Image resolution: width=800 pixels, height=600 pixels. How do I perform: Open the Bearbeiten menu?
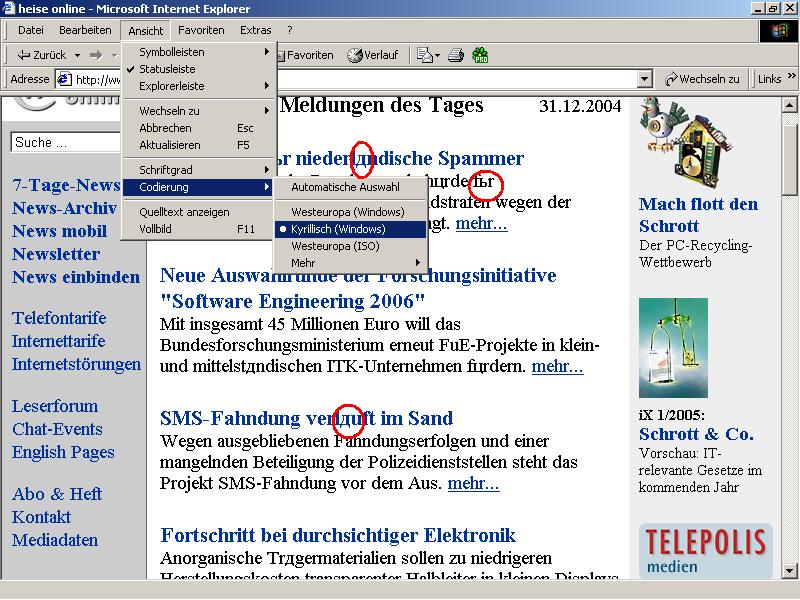pyautogui.click(x=85, y=31)
